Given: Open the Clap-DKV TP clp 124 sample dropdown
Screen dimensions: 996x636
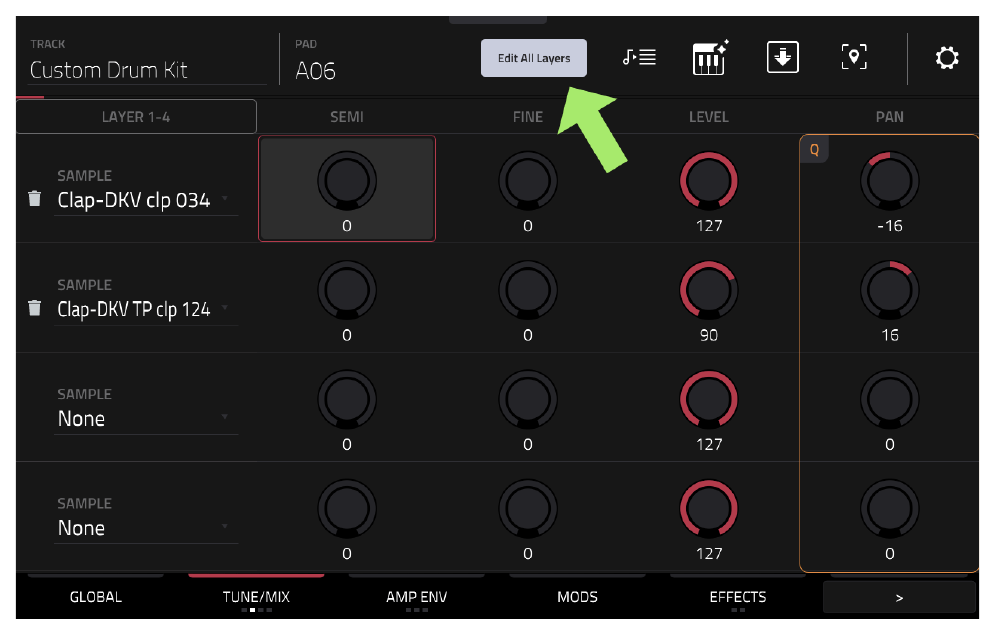Looking at the screenshot, I should tap(146, 309).
